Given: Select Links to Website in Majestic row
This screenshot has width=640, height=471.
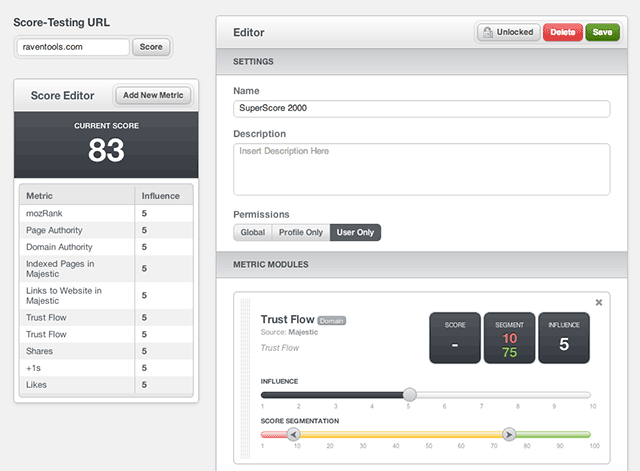Looking at the screenshot, I should coord(106,295).
